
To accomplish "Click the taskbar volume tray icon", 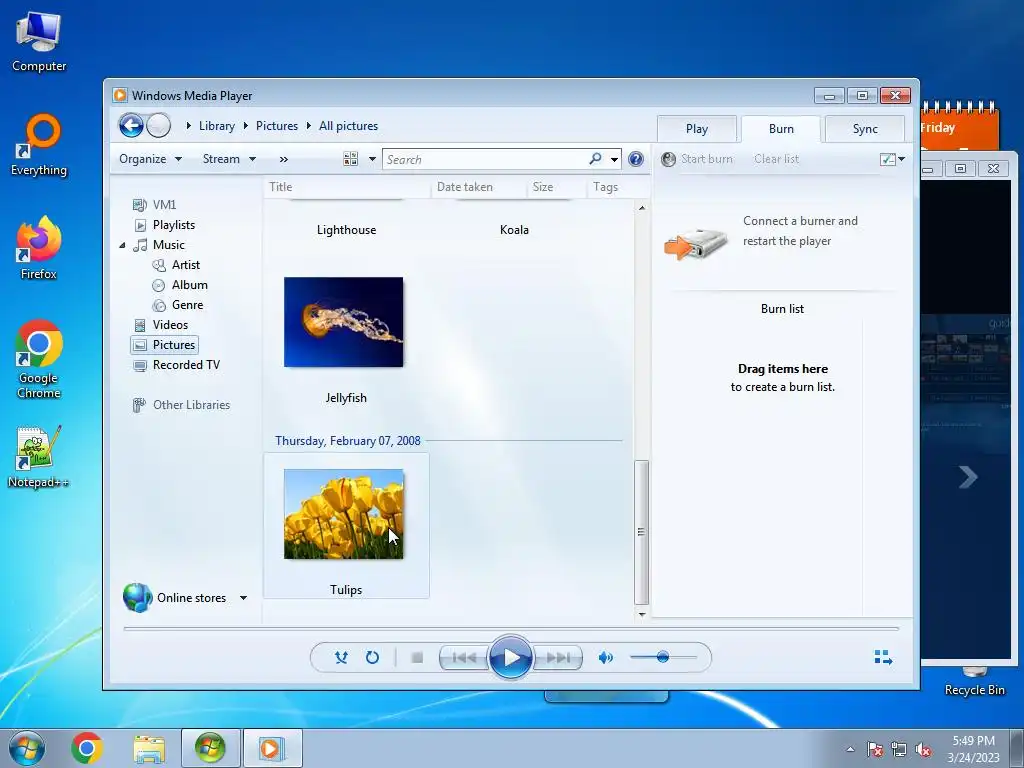I will tap(923, 749).
